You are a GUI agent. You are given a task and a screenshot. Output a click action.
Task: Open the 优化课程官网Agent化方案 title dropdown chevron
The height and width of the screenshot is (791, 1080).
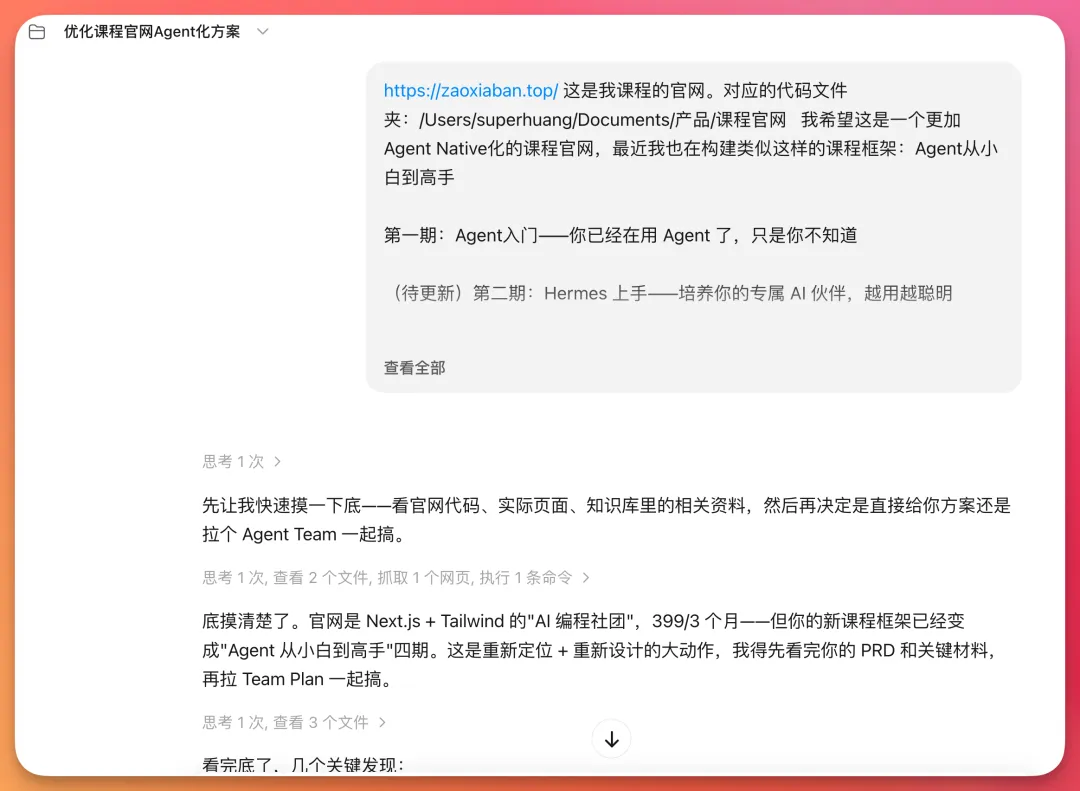262,32
